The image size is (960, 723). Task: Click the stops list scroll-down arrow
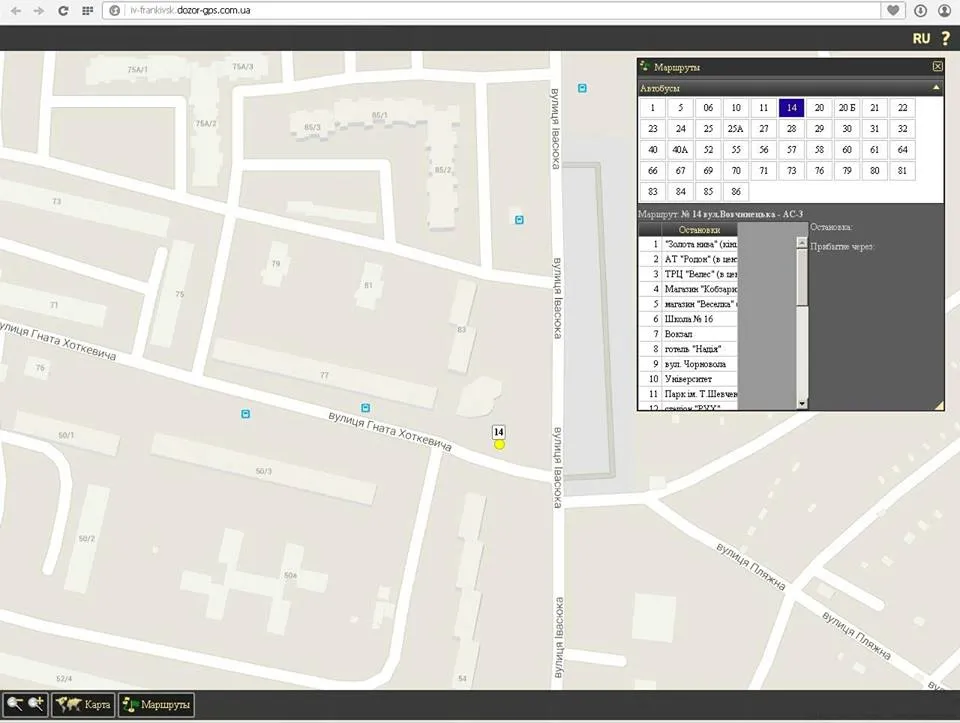coord(801,403)
